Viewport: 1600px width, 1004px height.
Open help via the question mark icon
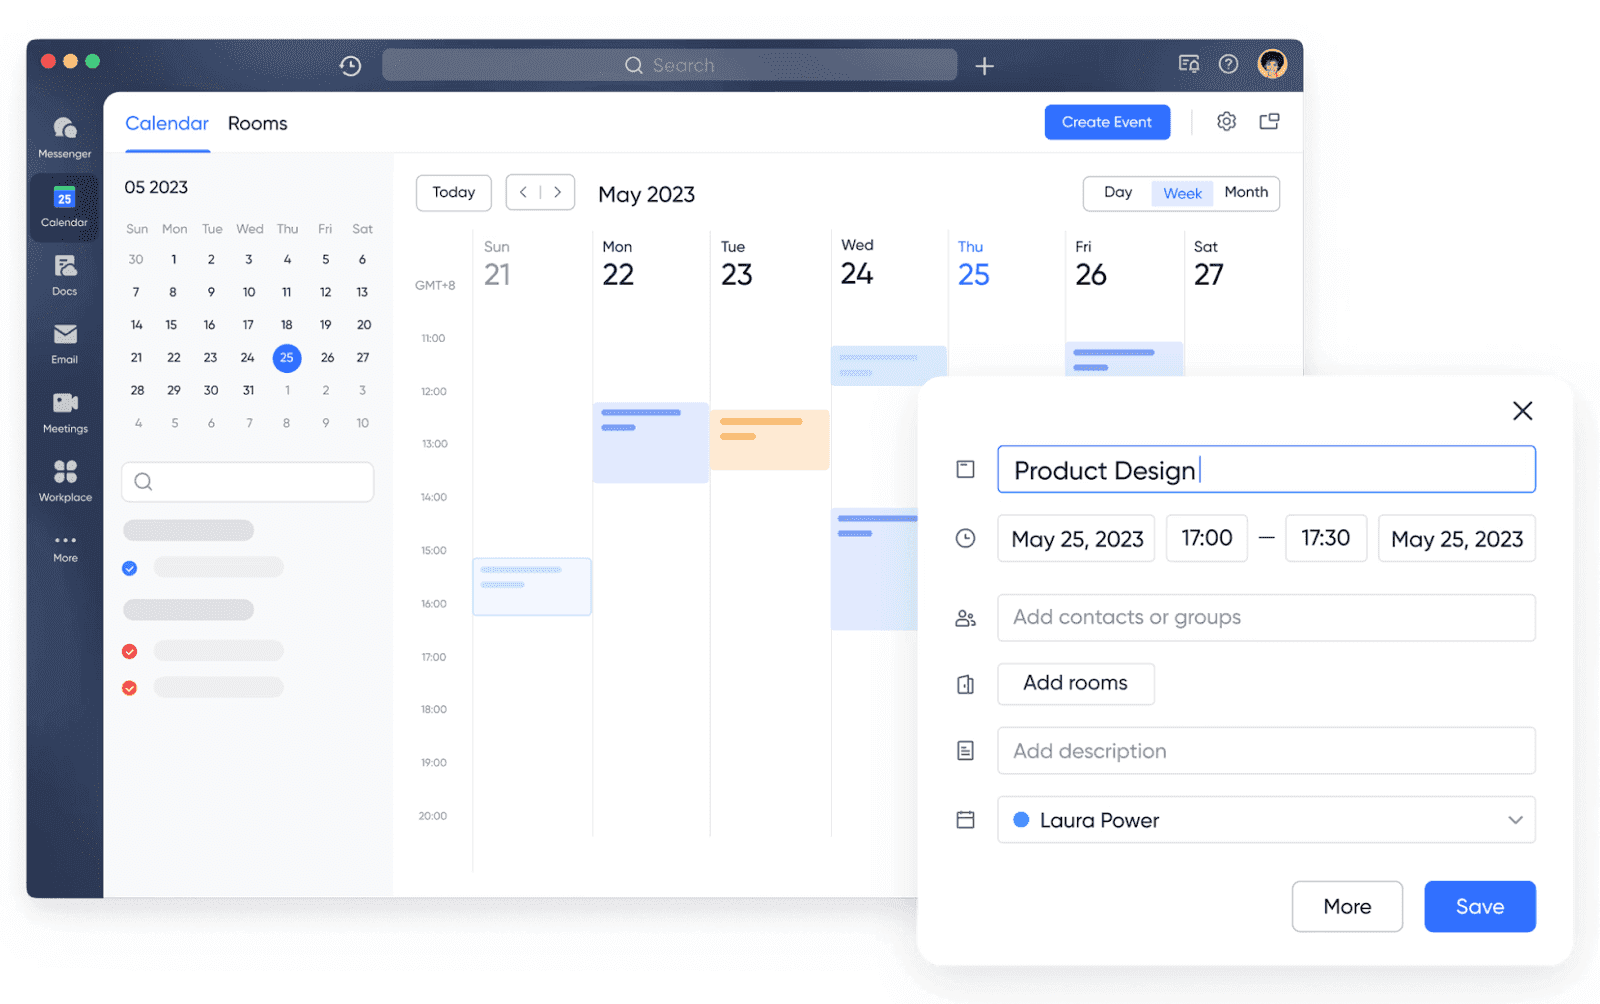click(x=1229, y=63)
